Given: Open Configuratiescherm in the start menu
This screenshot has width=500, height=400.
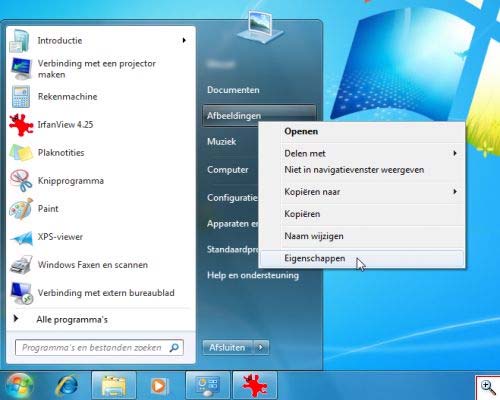Looking at the screenshot, I should point(232,198).
